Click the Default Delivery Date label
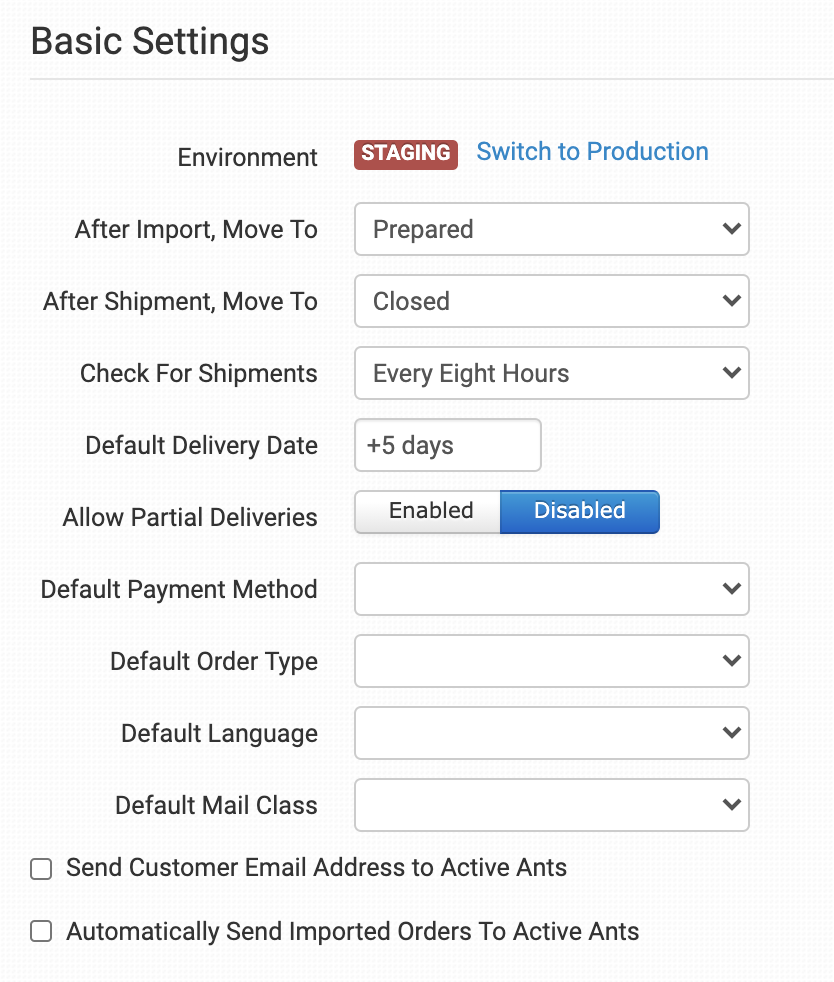834x982 pixels. 201,446
